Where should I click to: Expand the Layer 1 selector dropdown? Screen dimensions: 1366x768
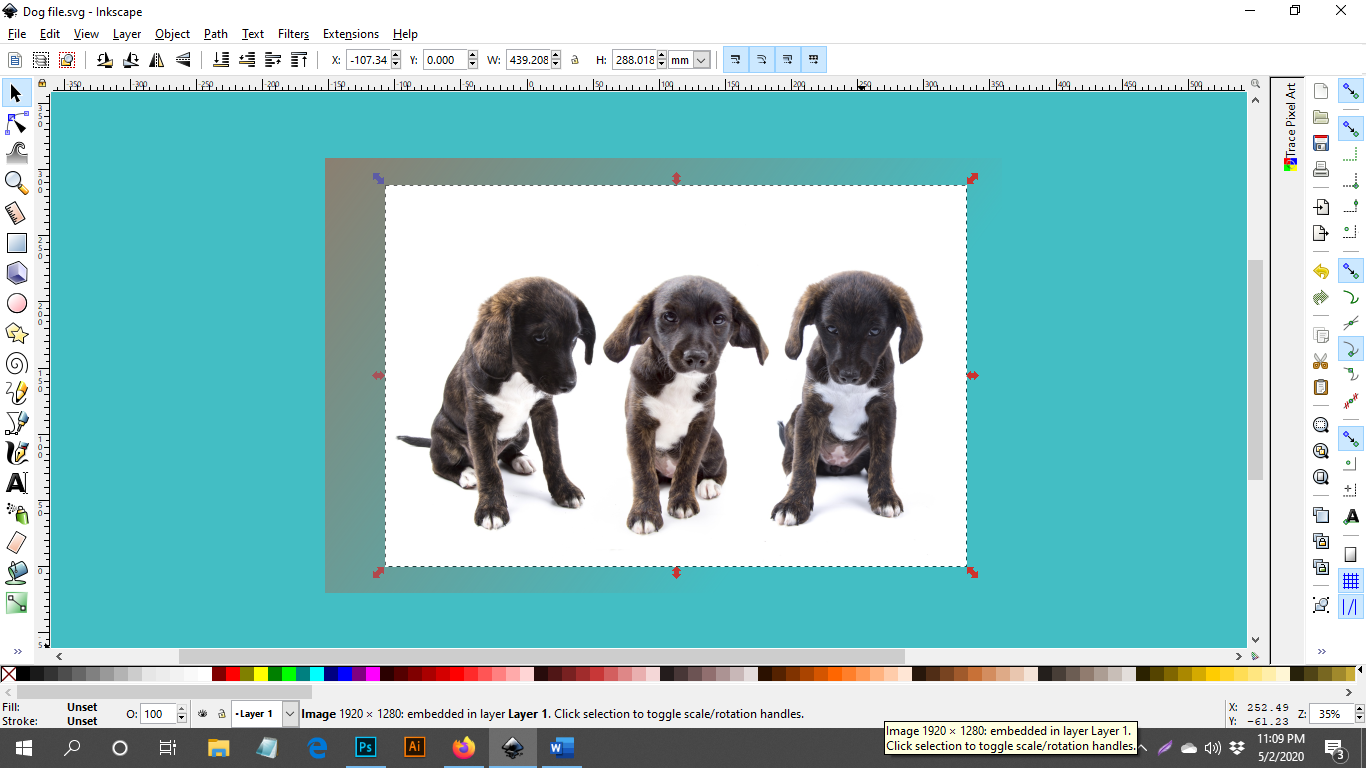tap(290, 714)
